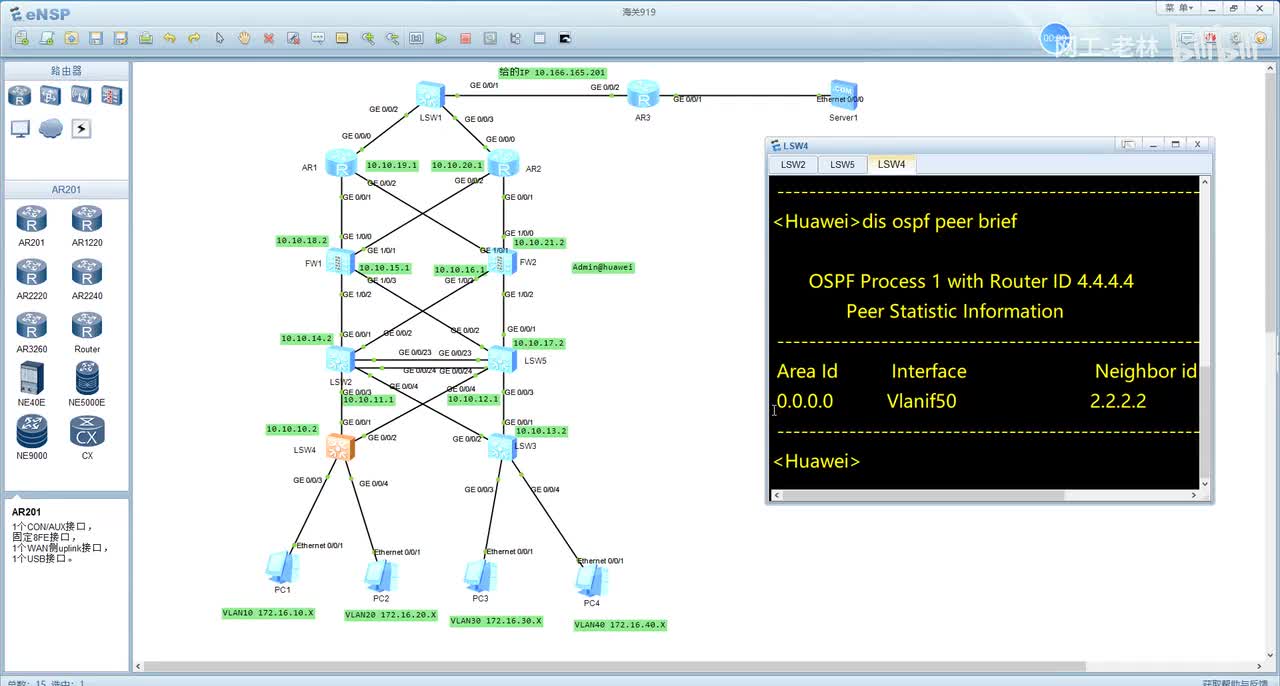Click the zoom in magnifier icon
This screenshot has width=1280, height=686.
(x=368, y=38)
